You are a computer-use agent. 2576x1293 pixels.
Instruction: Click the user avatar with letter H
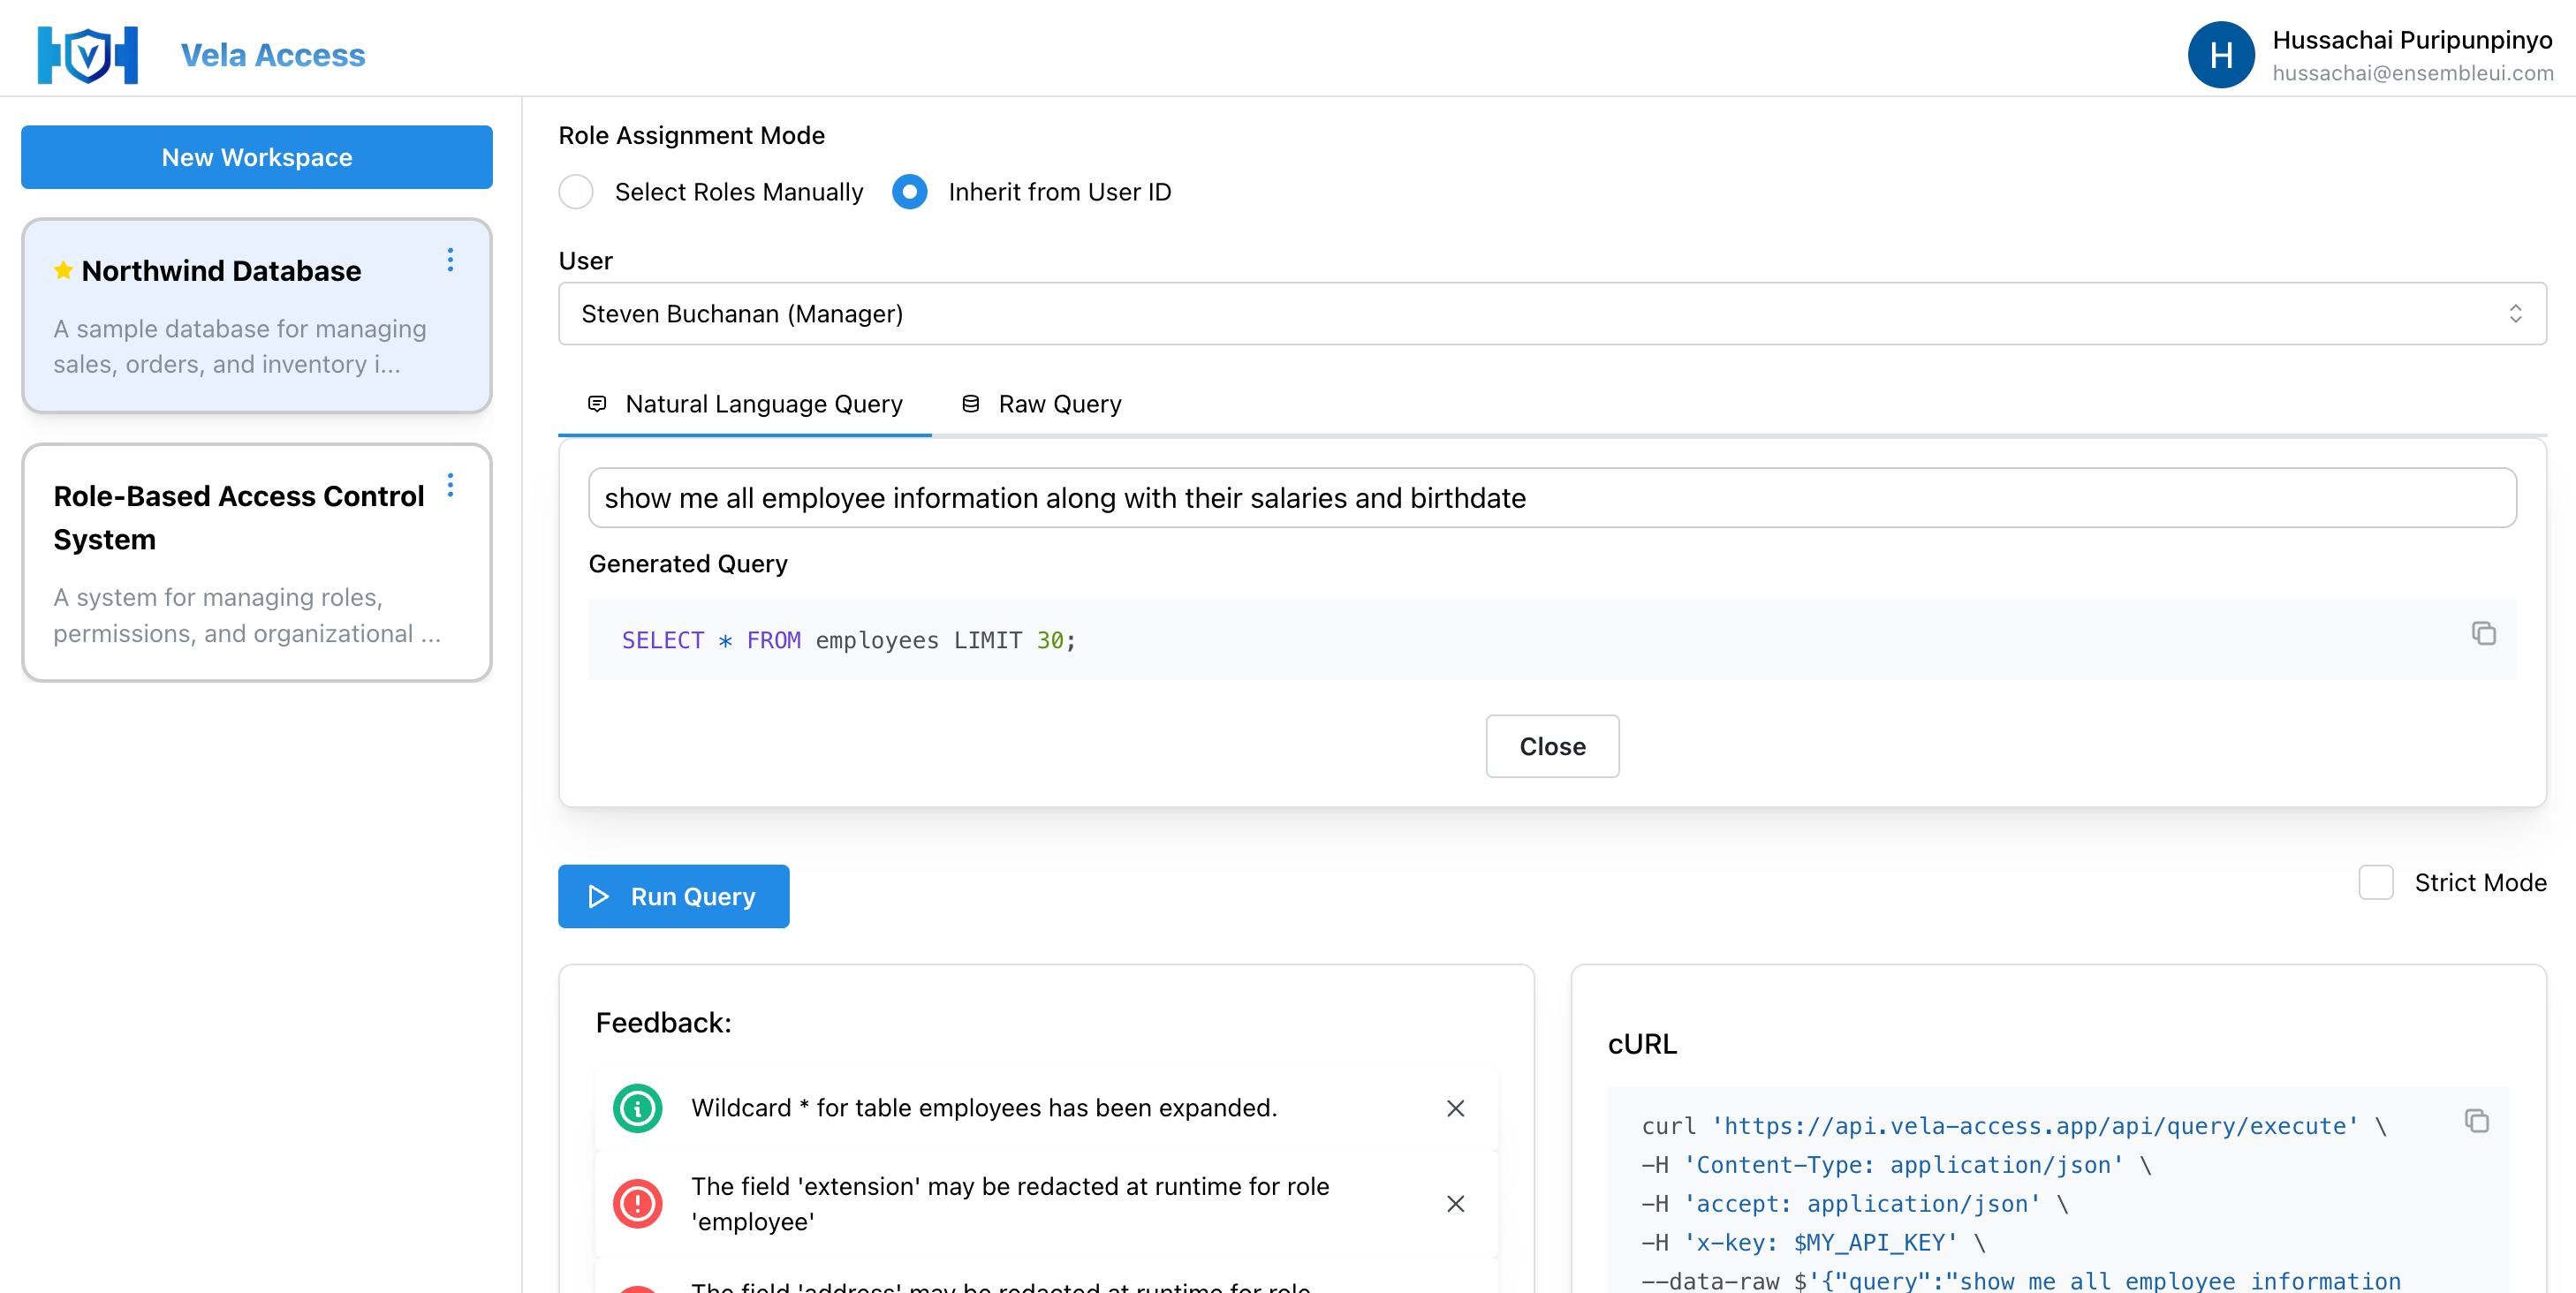tap(2220, 55)
